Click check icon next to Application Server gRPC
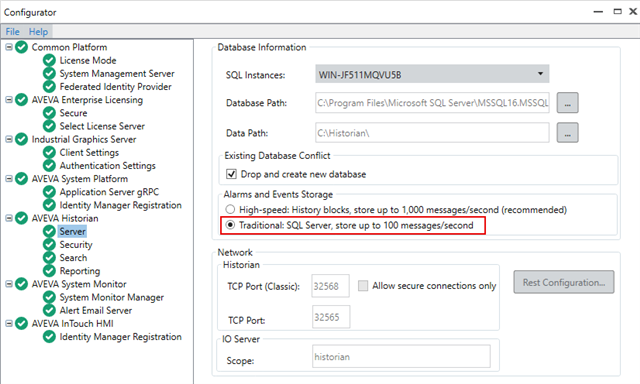 click(x=49, y=192)
